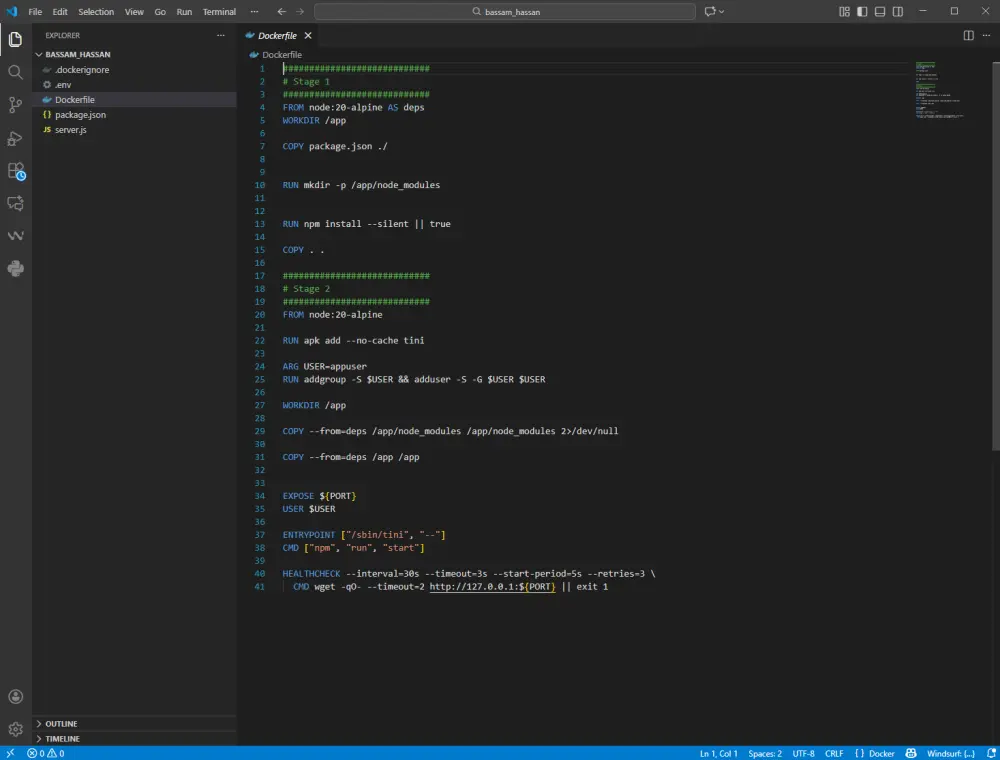Screen dimensions: 1000x760
Task: Open the Extensions view
Action: pyautogui.click(x=15, y=171)
